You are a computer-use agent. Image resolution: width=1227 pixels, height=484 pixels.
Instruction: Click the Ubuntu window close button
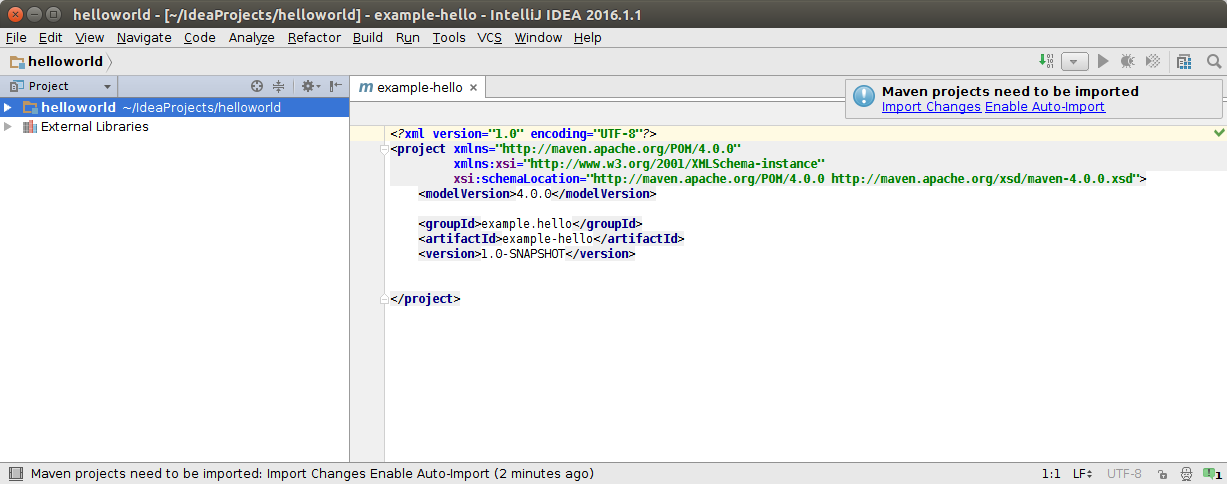coord(13,13)
